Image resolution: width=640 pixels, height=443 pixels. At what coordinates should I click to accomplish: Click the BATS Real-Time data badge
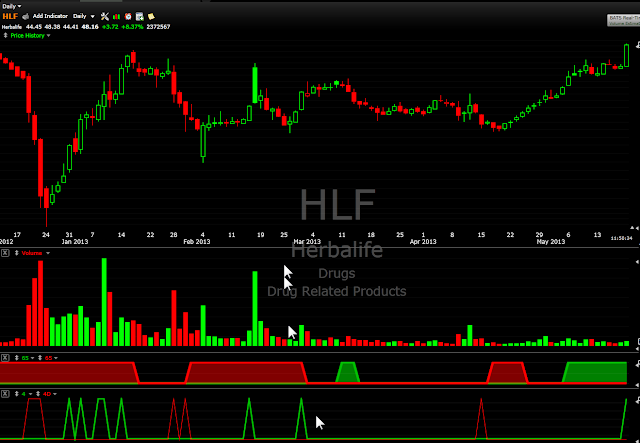(623, 20)
